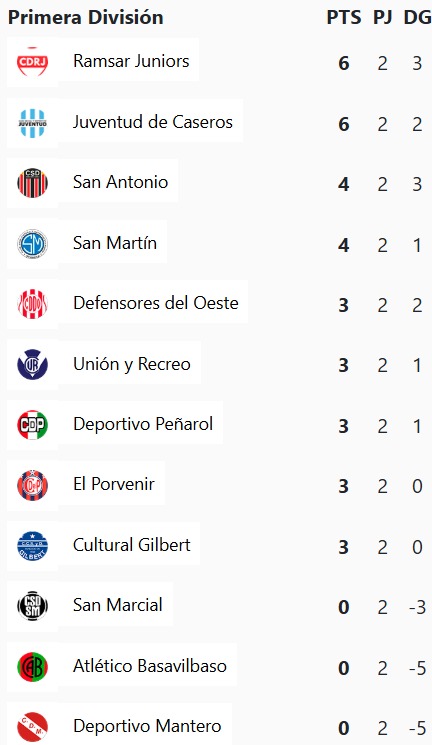Click the Ramsar Juniors CDRJ crest
432x745 pixels.
tap(32, 62)
